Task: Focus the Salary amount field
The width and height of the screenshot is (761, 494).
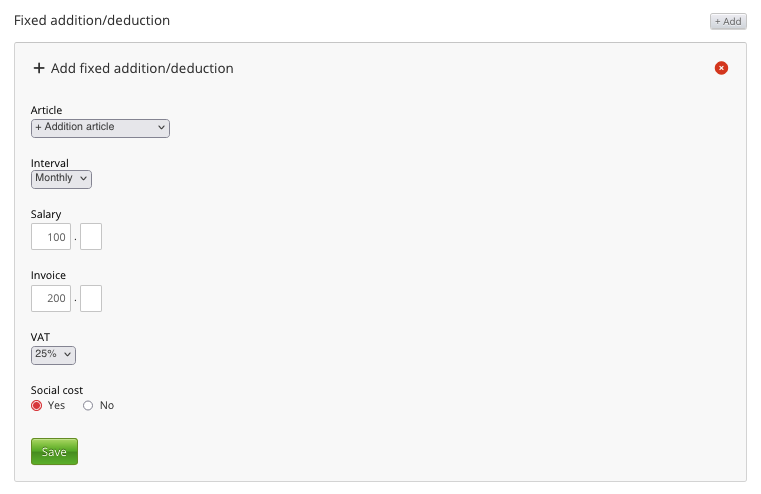Action: coord(51,237)
